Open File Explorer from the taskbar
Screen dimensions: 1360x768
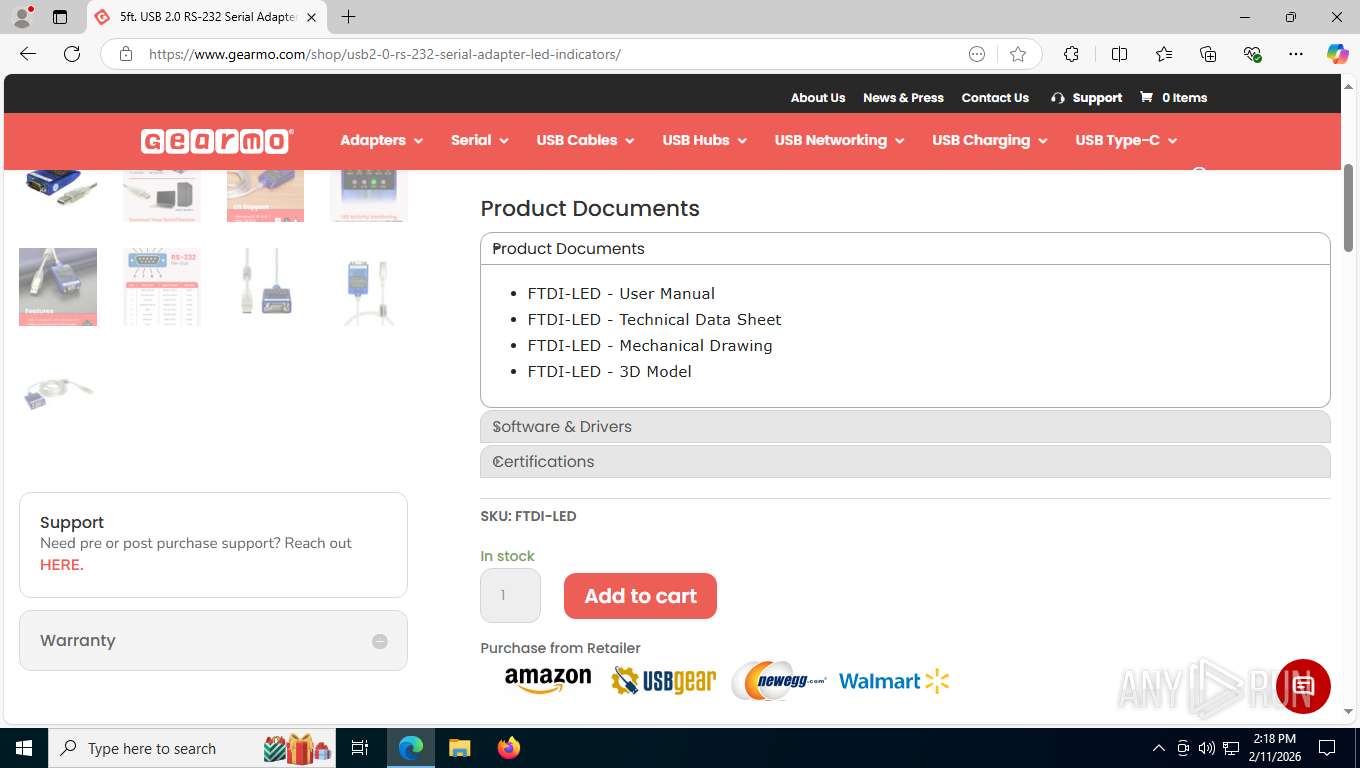[x=459, y=748]
